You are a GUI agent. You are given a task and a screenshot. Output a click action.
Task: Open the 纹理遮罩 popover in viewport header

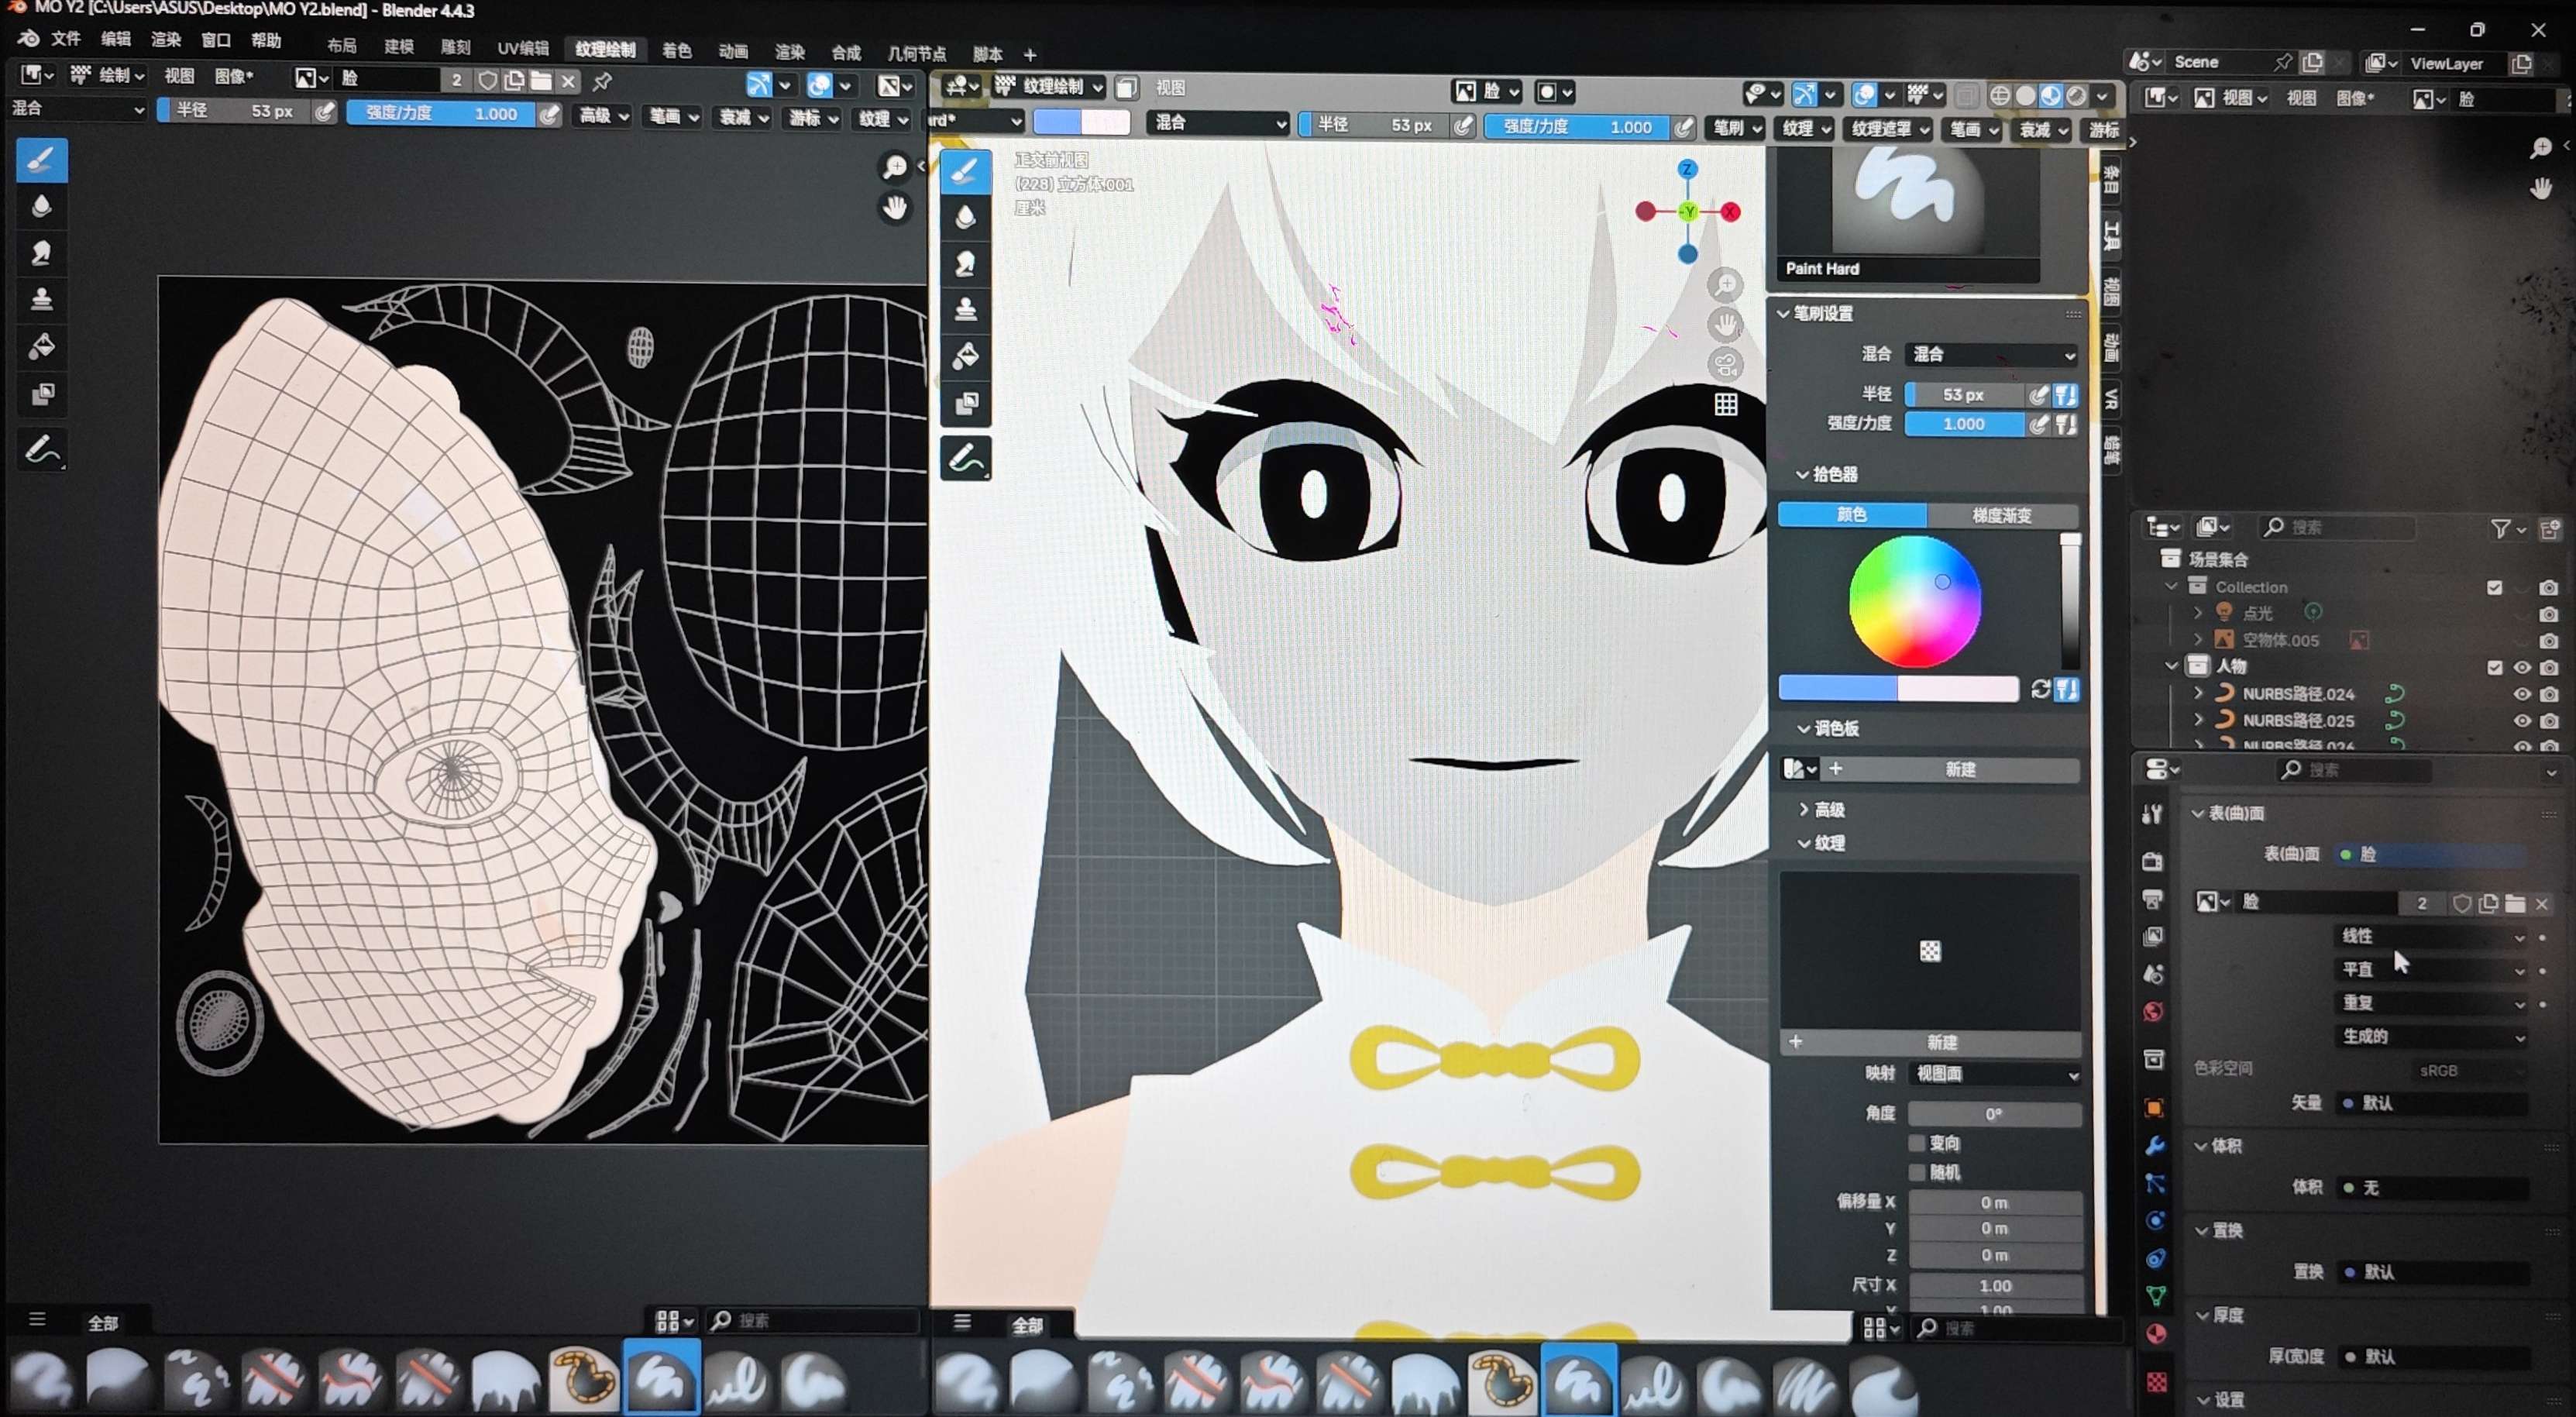coord(1888,129)
